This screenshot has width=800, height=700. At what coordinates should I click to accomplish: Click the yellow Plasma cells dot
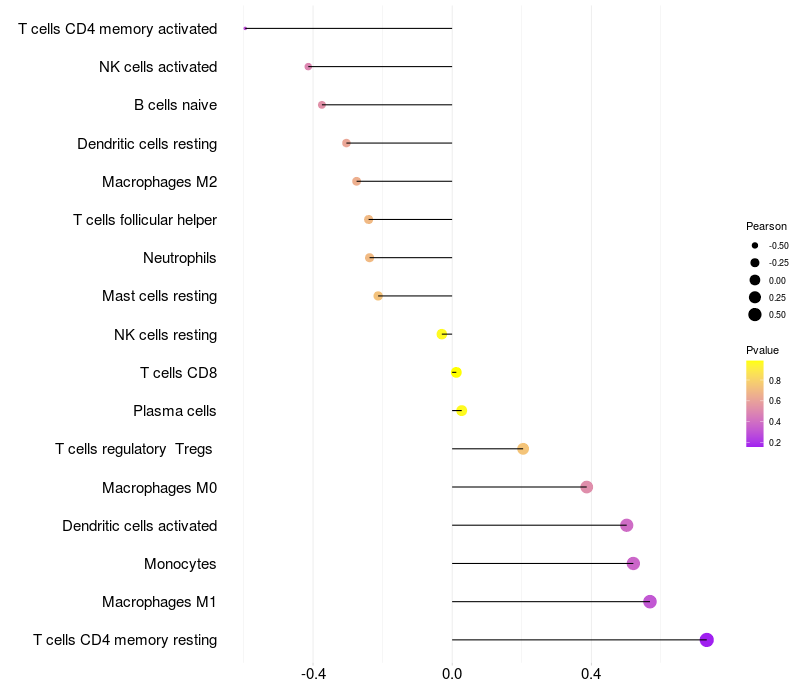462,411
